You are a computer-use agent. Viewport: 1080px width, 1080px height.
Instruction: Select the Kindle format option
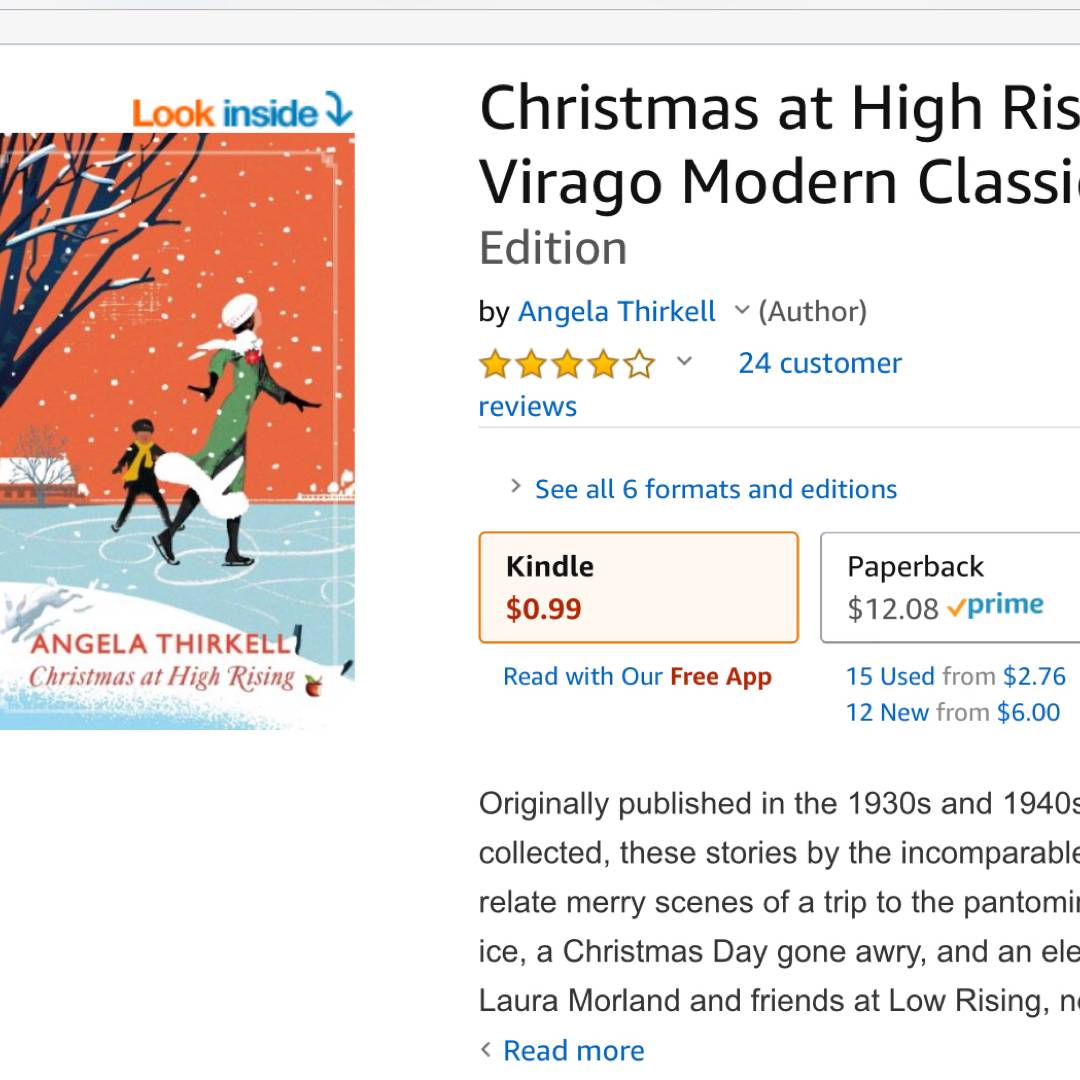coord(638,587)
